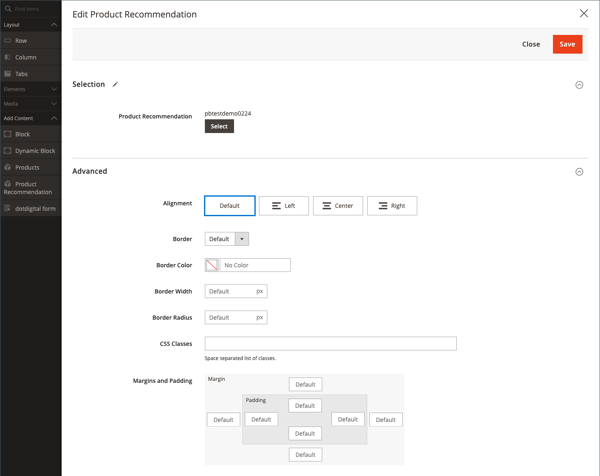The width and height of the screenshot is (600, 476).
Task: Select the dotdigital form icon
Action: coord(7,208)
